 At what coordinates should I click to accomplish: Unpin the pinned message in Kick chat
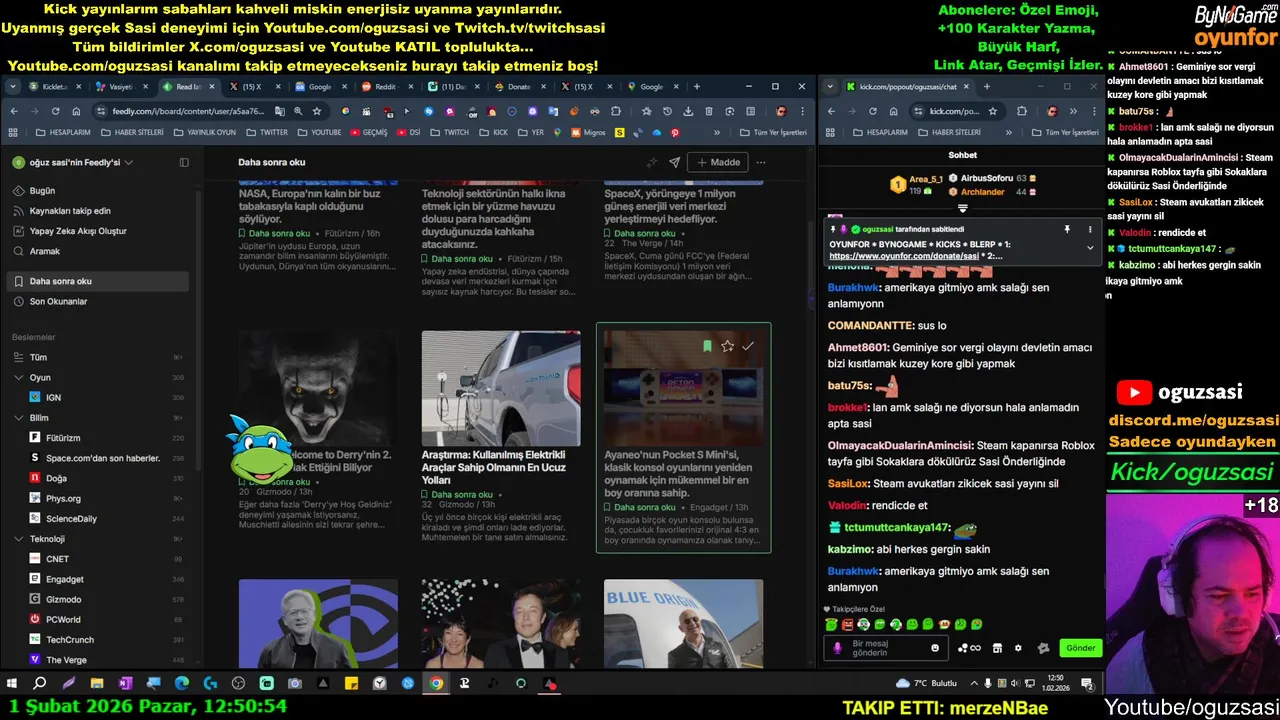pos(1067,229)
